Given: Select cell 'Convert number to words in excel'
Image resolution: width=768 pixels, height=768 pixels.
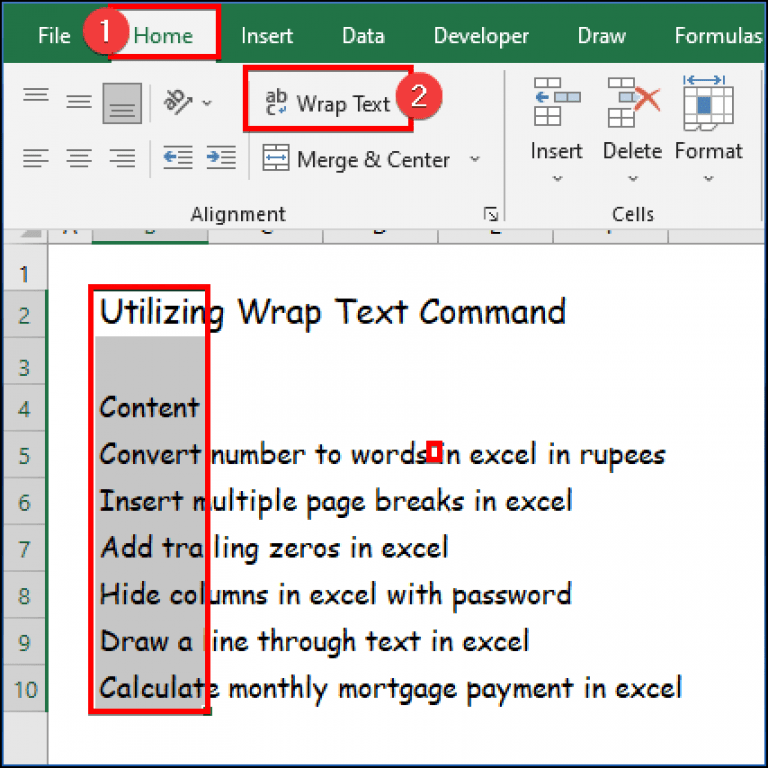Looking at the screenshot, I should pyautogui.click(x=150, y=455).
